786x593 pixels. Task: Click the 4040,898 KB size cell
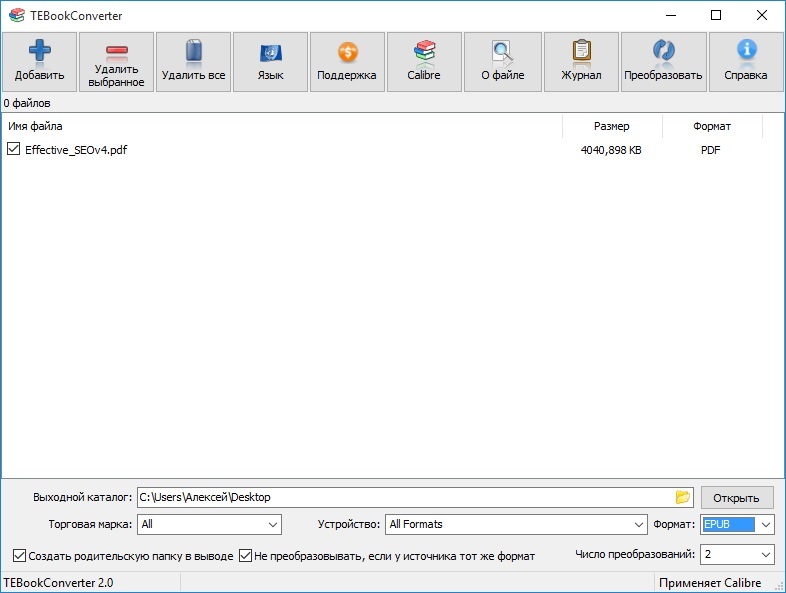(611, 150)
